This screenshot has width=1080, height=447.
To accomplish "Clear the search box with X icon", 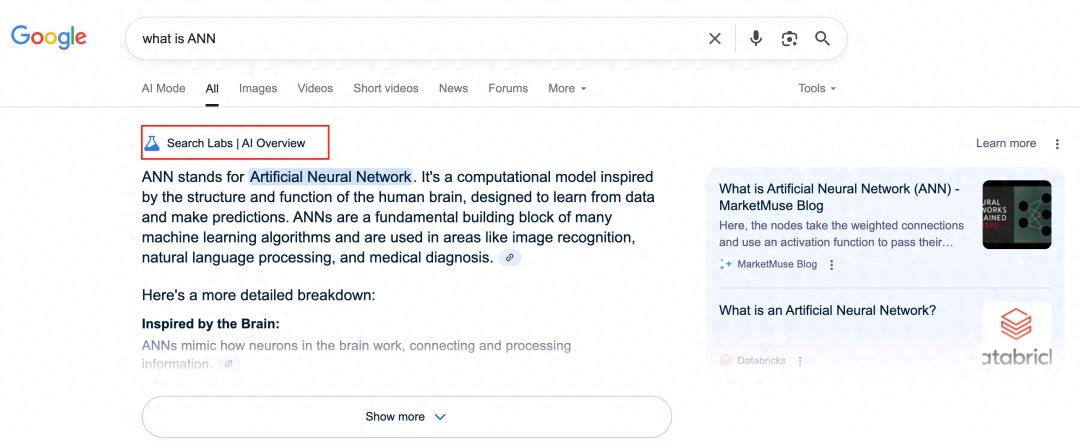I will [714, 39].
